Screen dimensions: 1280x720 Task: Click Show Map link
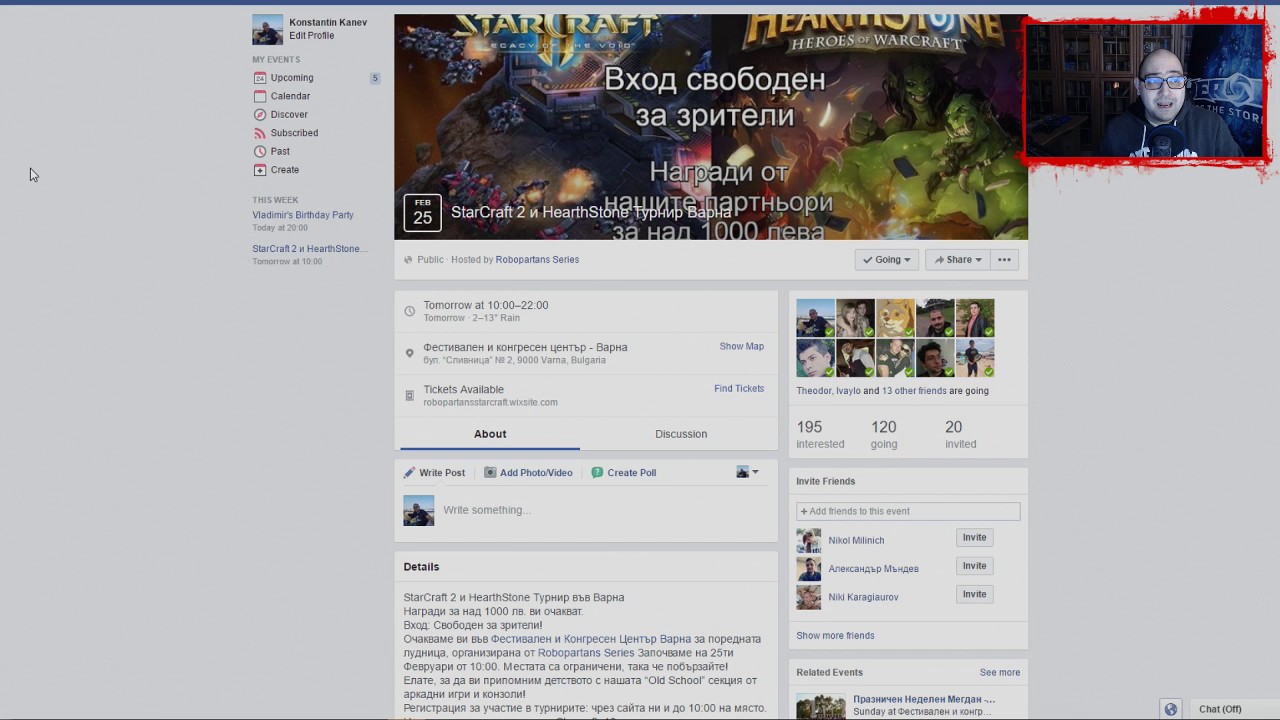741,347
